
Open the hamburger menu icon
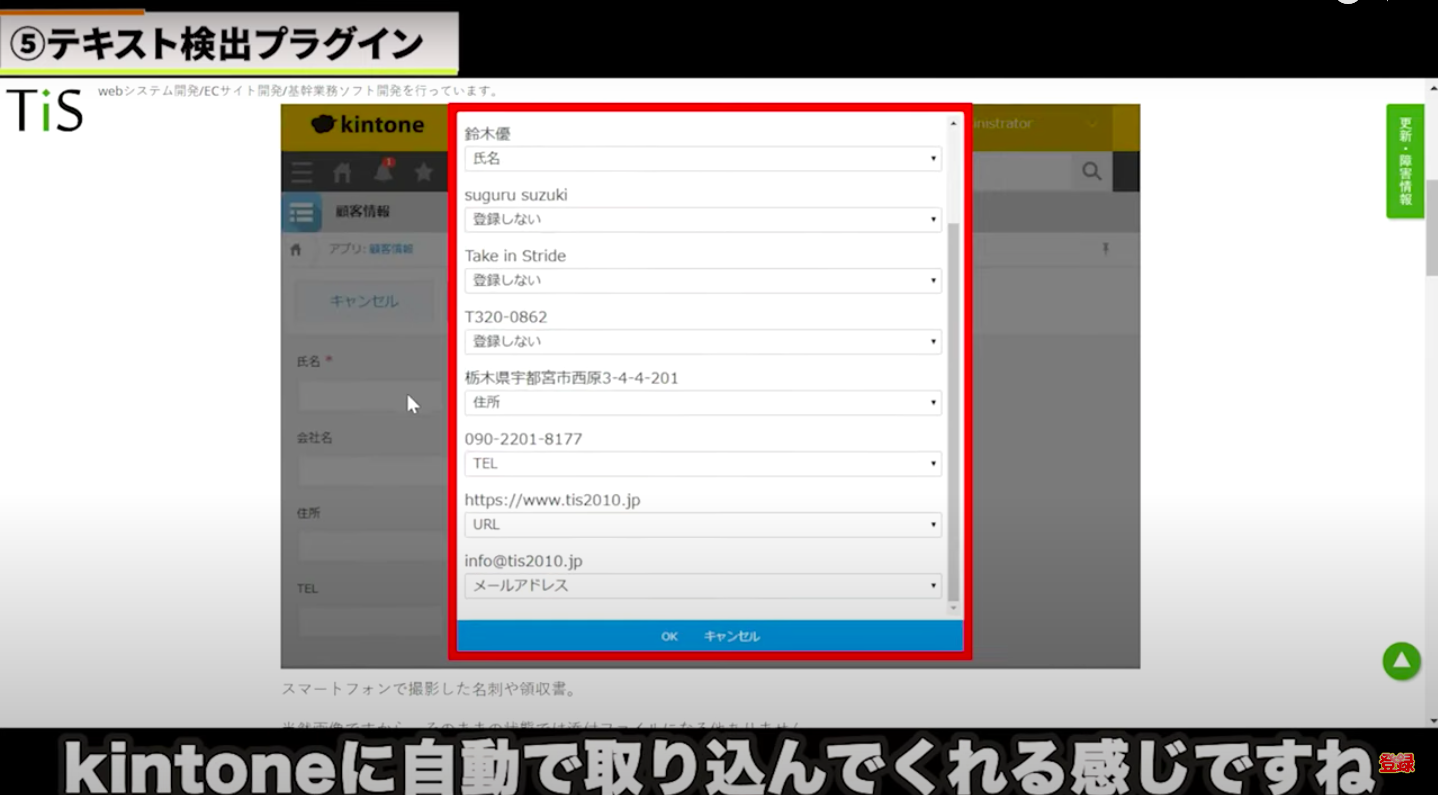[x=301, y=172]
